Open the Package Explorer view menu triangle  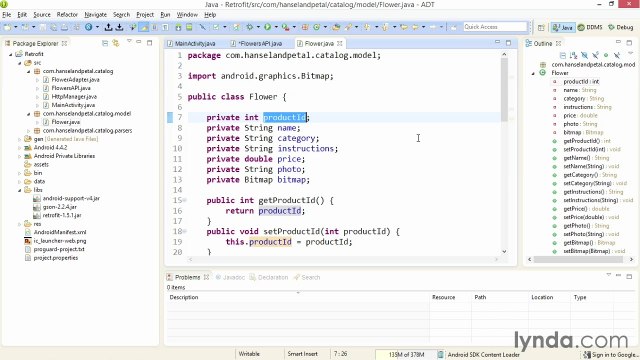[129, 41]
